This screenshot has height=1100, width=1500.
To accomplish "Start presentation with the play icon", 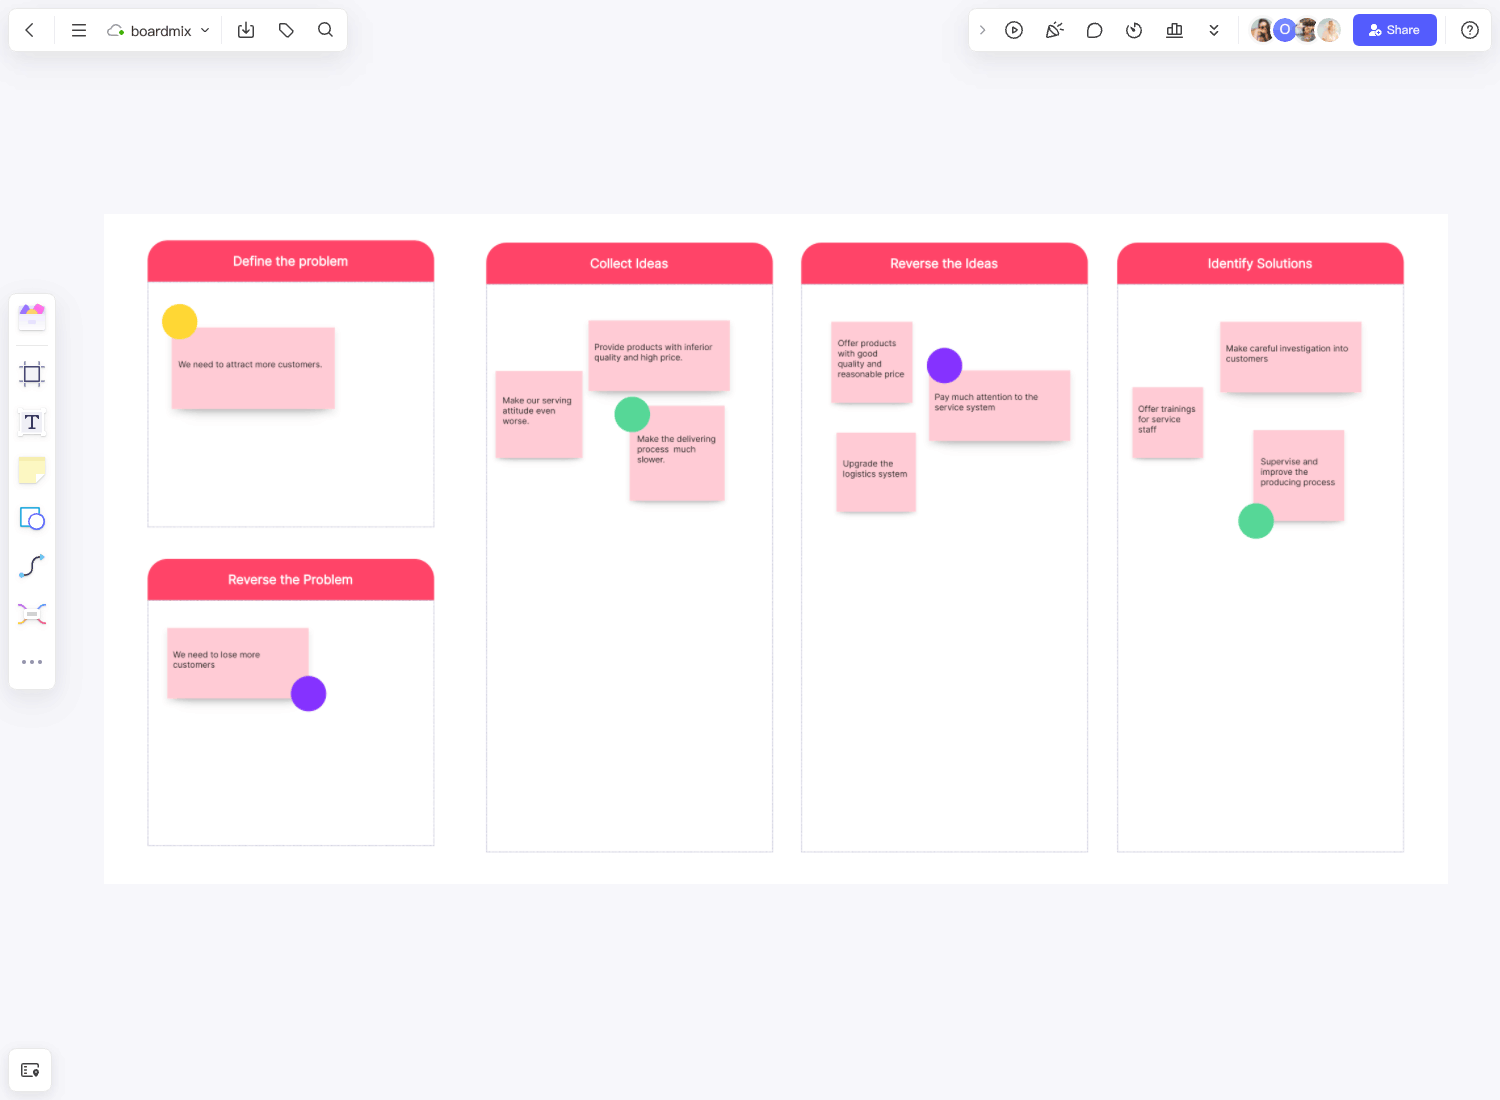I will tap(1014, 30).
